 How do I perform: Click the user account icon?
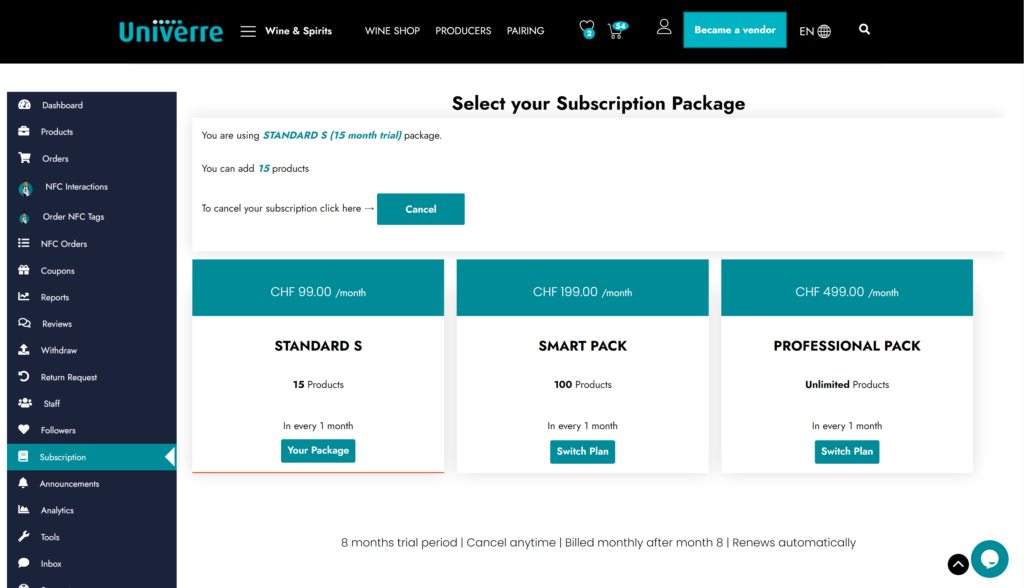664,27
